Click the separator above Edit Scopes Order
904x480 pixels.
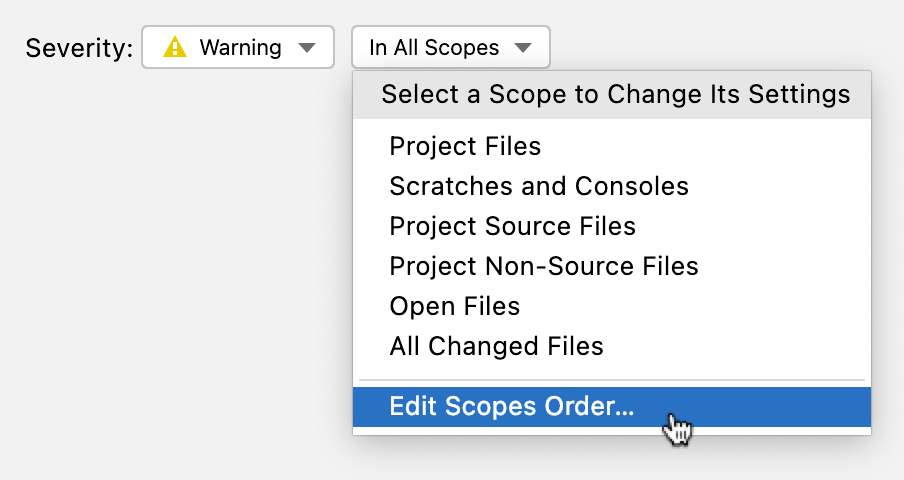(611, 379)
